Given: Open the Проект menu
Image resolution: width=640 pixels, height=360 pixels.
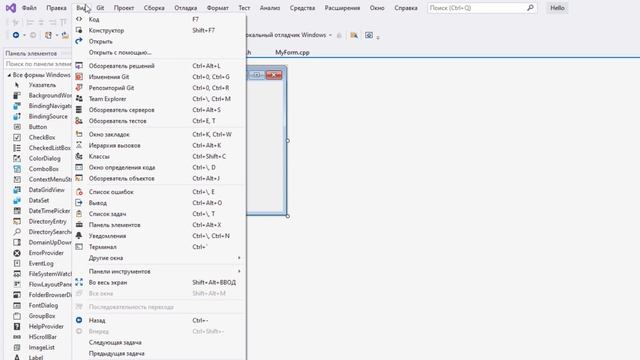Looking at the screenshot, I should point(124,8).
